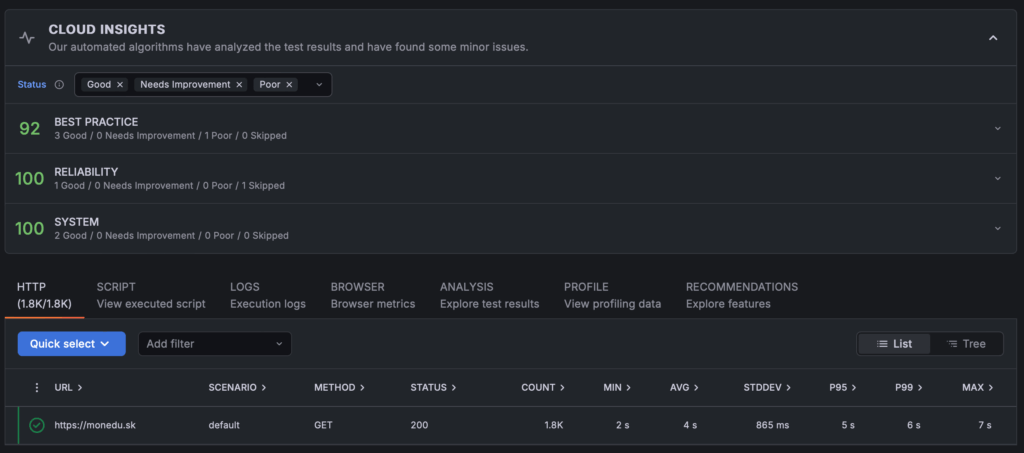Open the Quick select menu
This screenshot has width=1024, height=453.
click(71, 344)
